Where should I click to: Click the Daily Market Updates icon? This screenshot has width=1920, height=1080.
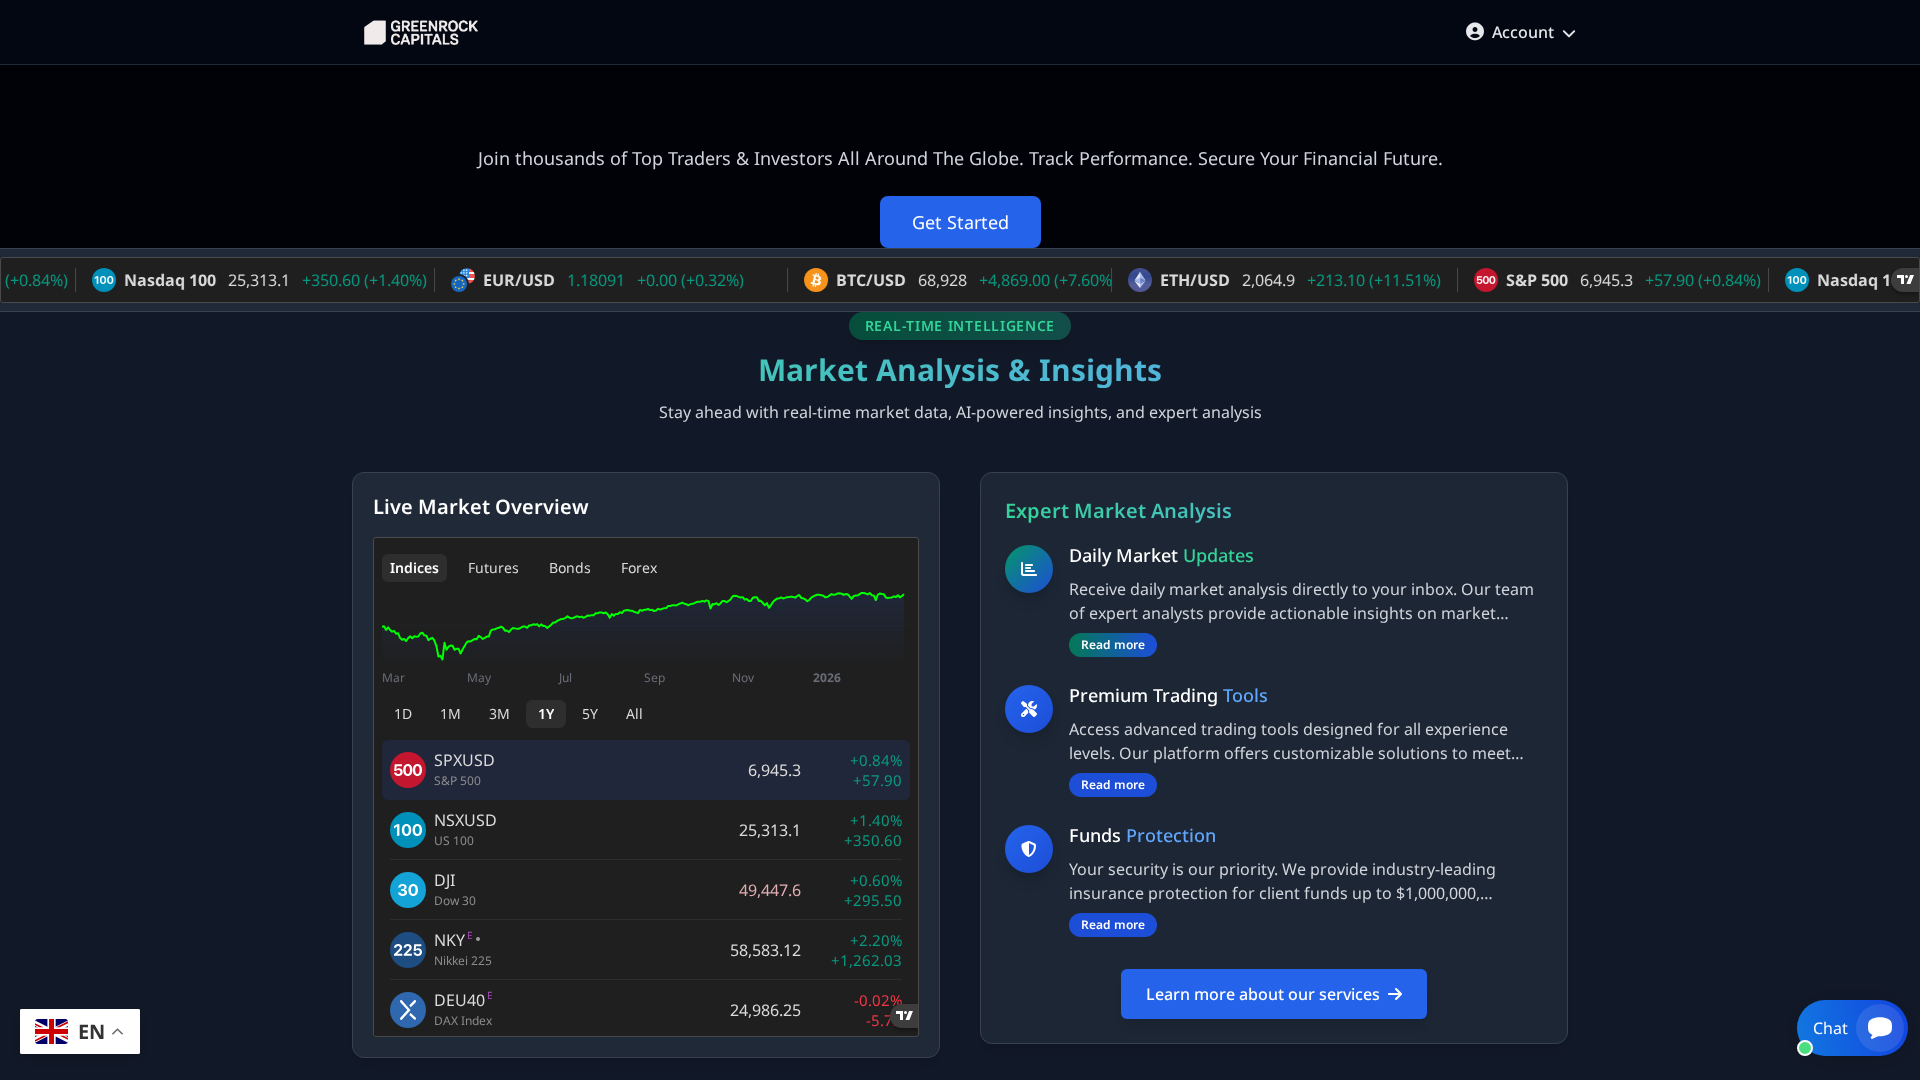coord(1028,569)
